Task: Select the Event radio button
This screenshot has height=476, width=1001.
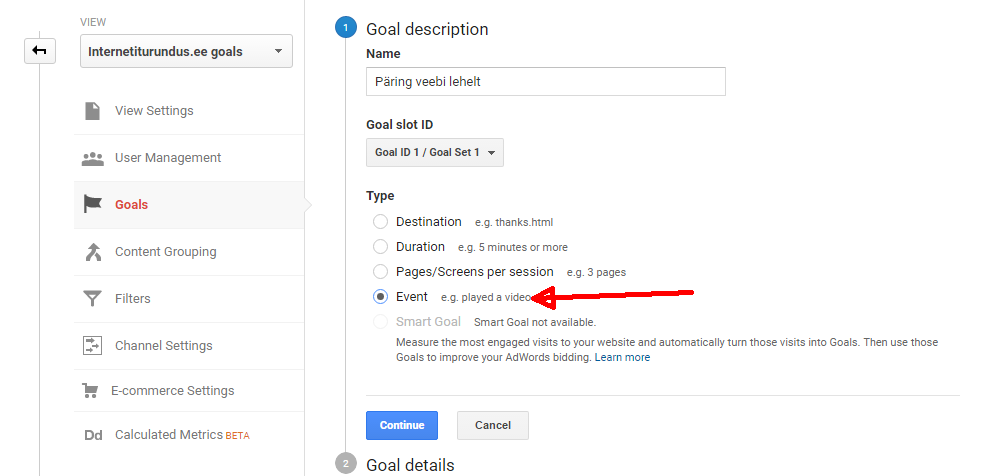Action: pos(380,297)
